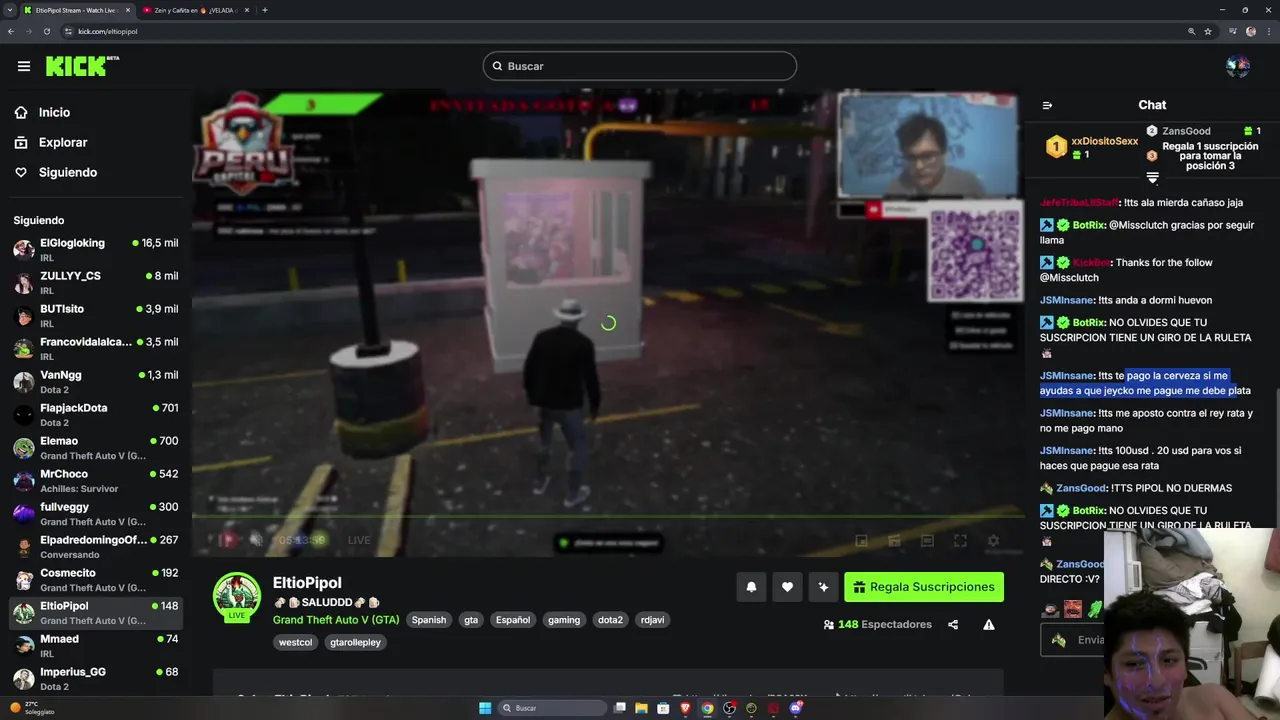Image resolution: width=1280 pixels, height=720 pixels.
Task: Open File Explorer from taskbar
Action: [641, 708]
